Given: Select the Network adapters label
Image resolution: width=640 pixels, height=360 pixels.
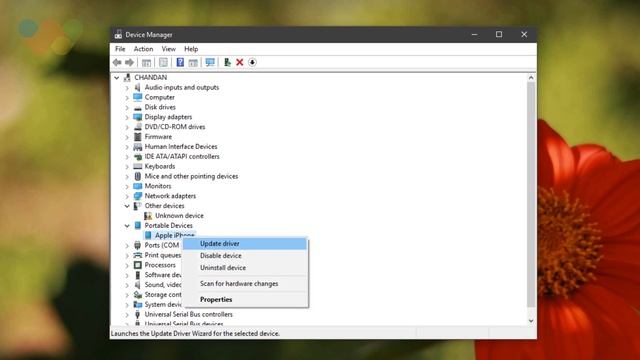Looking at the screenshot, I should 170,196.
